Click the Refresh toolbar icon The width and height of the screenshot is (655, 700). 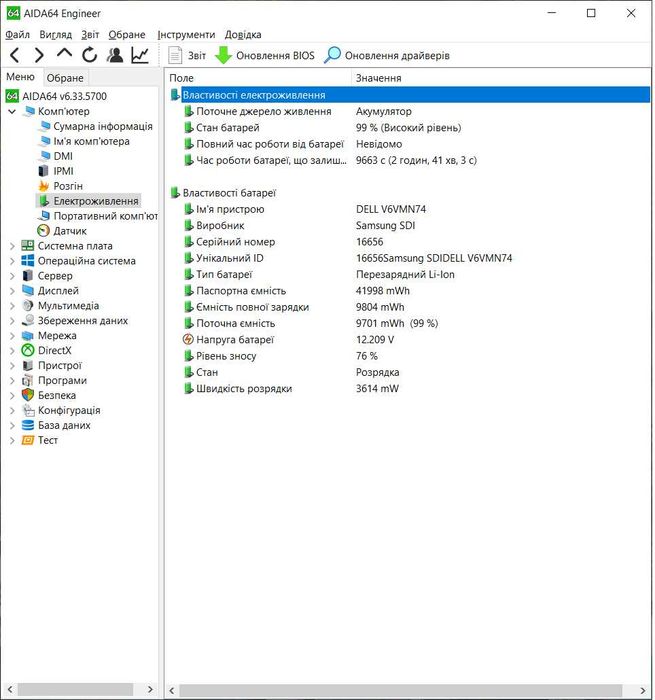pyautogui.click(x=89, y=55)
